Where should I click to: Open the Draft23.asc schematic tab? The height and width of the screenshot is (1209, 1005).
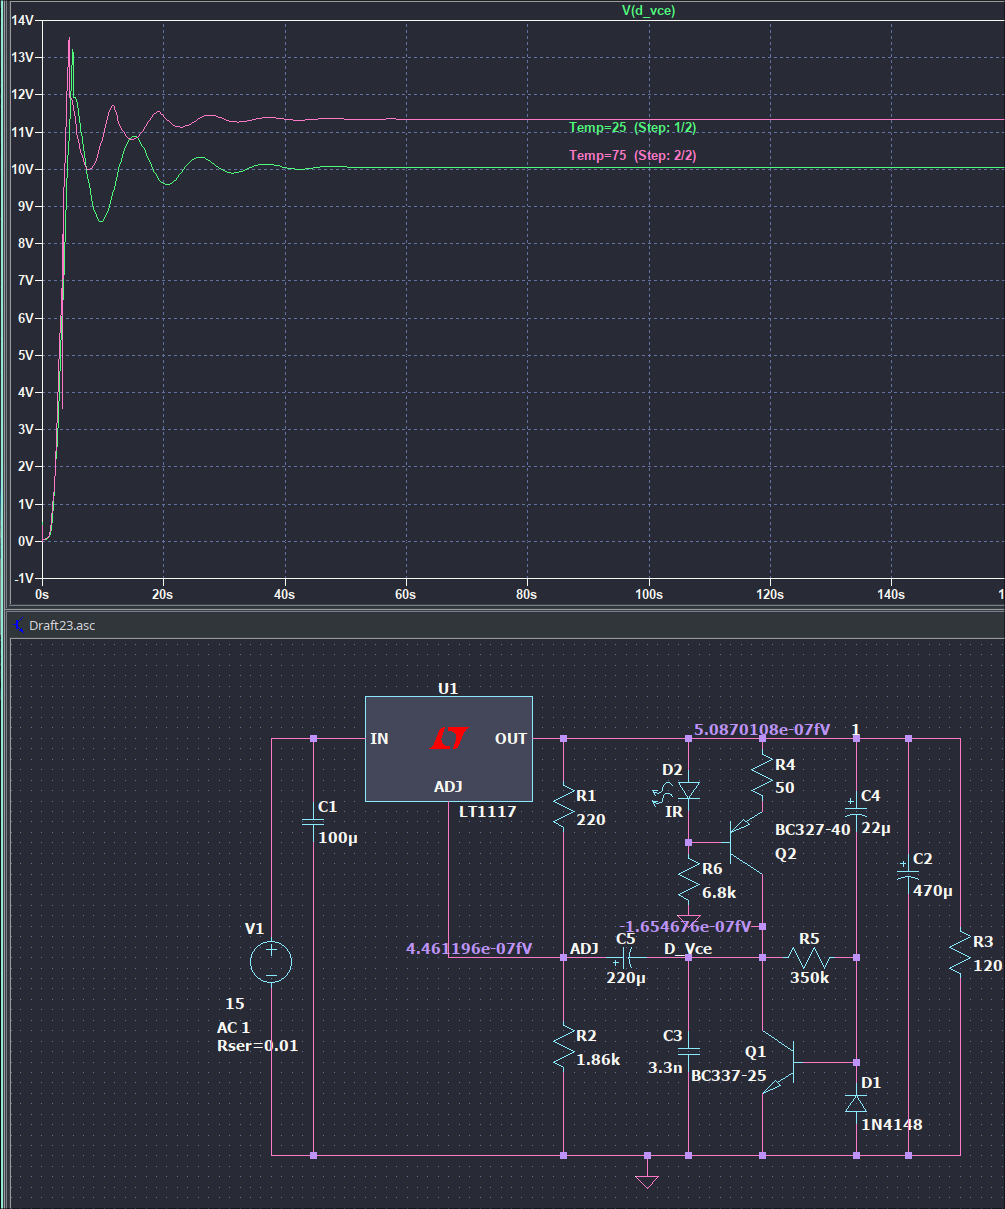(x=61, y=625)
